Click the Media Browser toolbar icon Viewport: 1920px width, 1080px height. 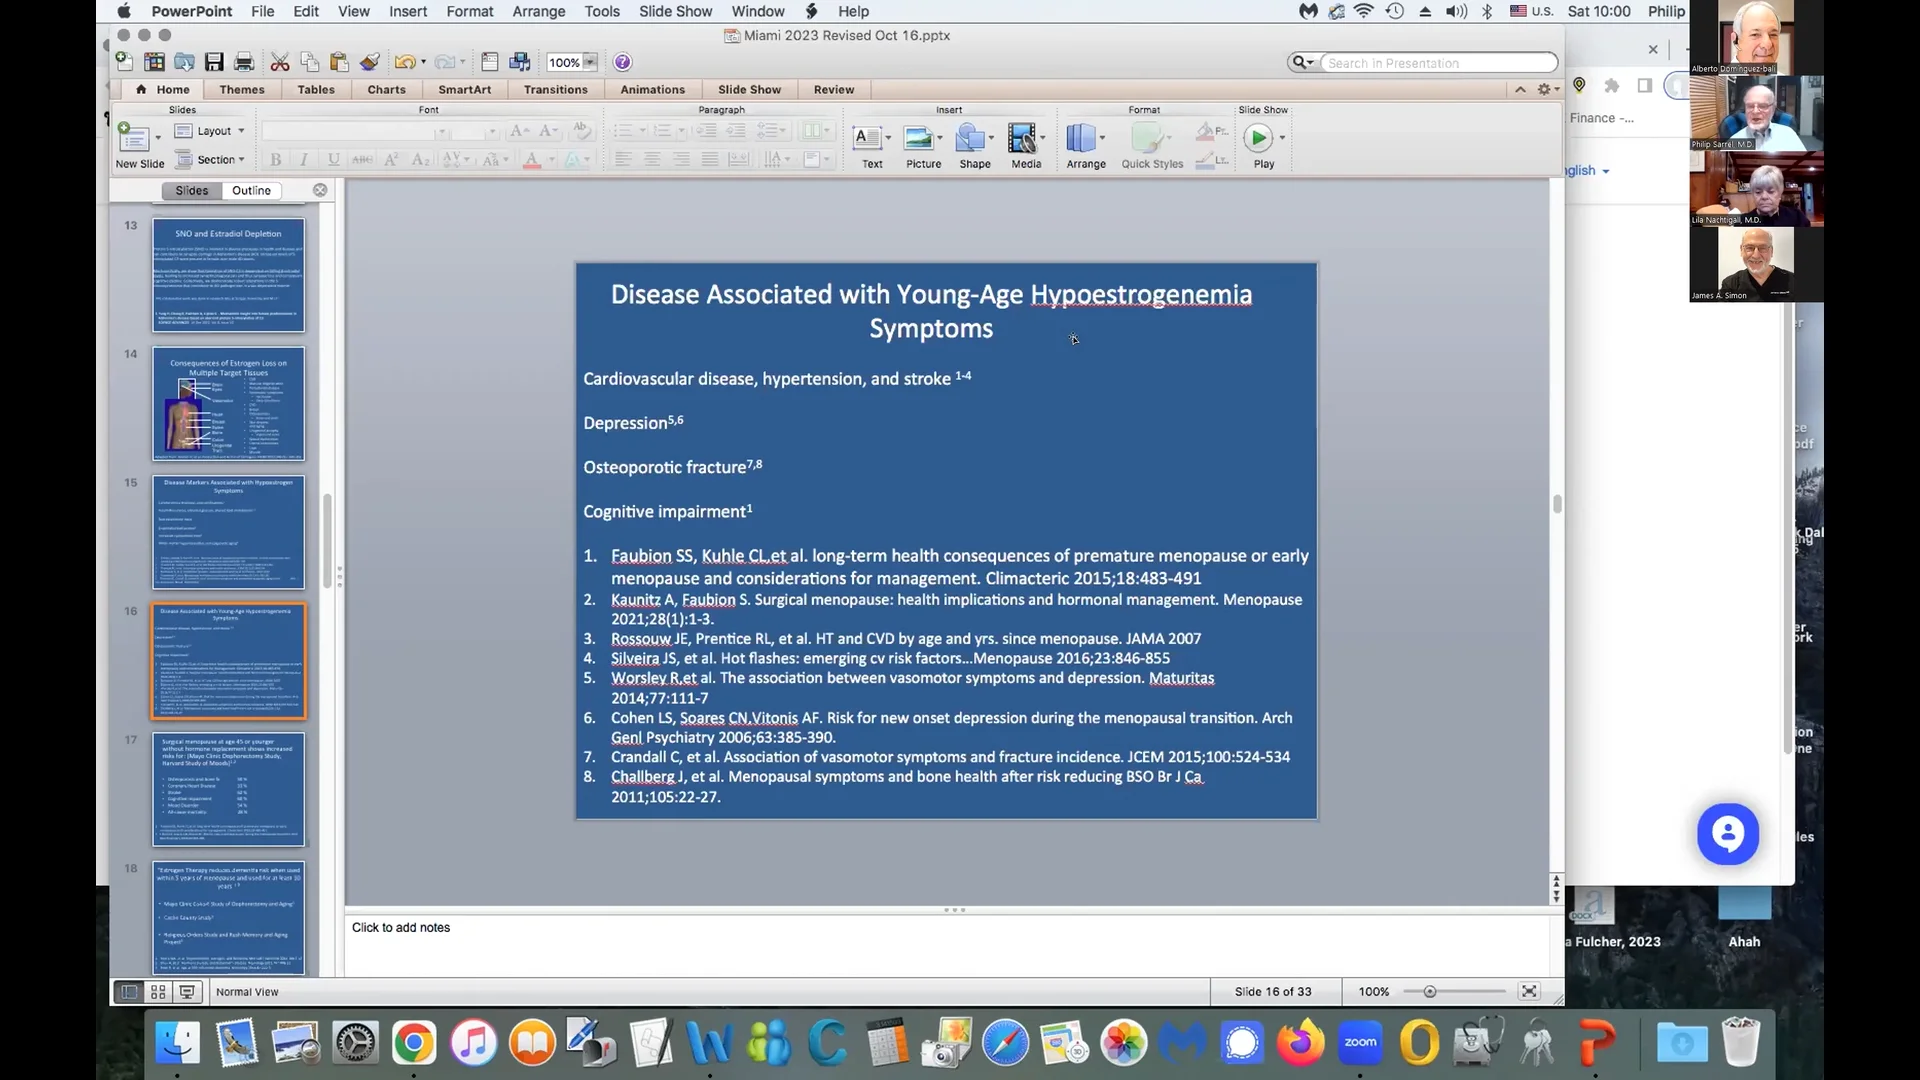[x=520, y=62]
